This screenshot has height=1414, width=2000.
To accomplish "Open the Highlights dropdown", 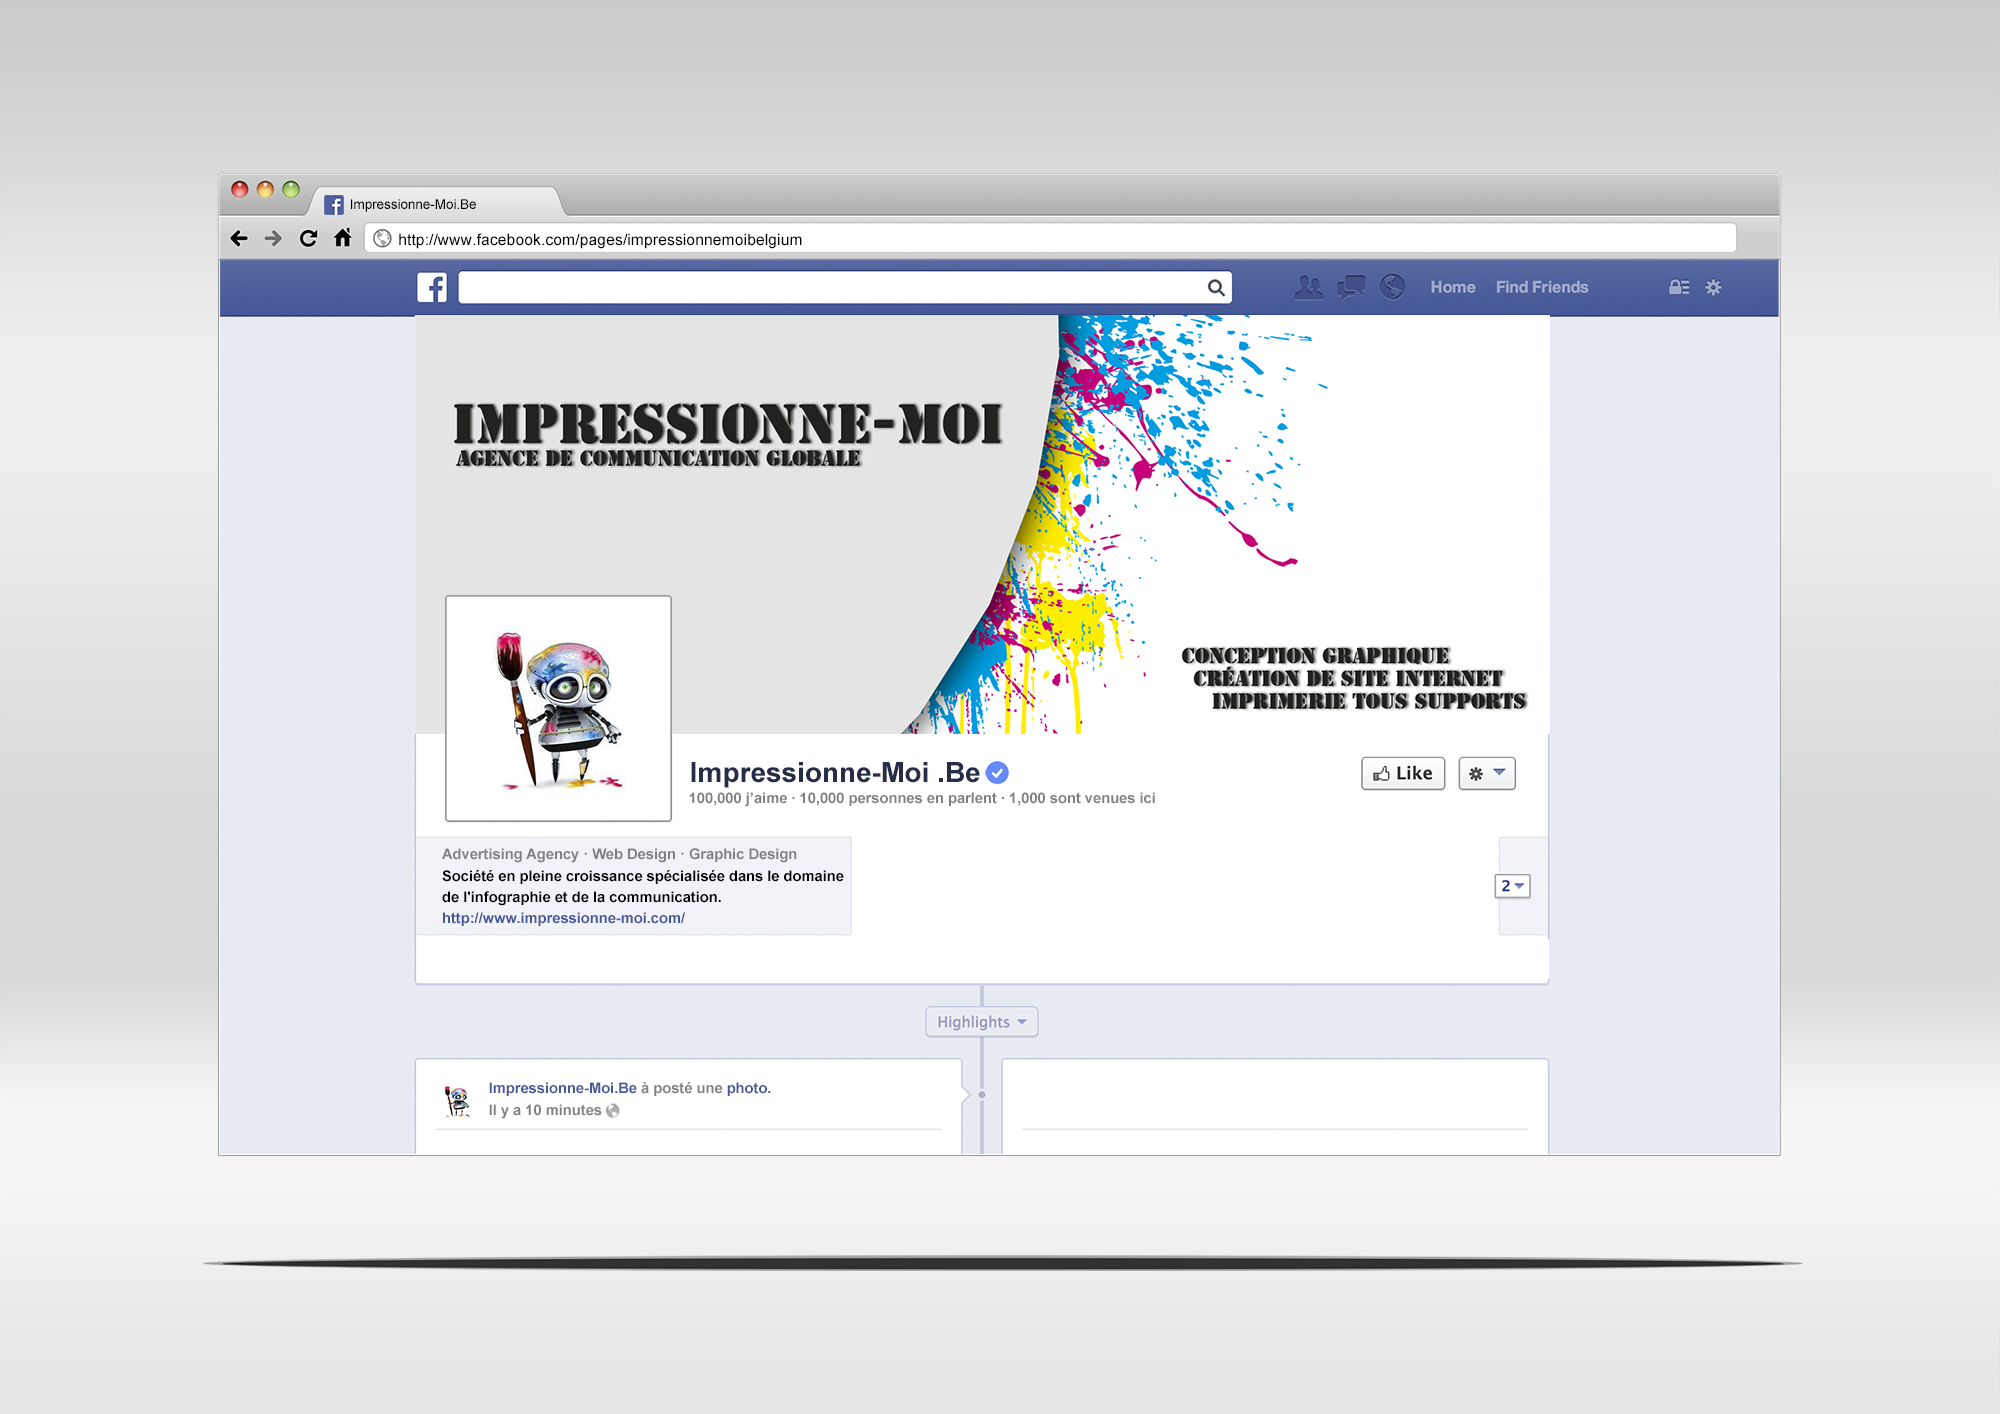I will coord(982,1022).
